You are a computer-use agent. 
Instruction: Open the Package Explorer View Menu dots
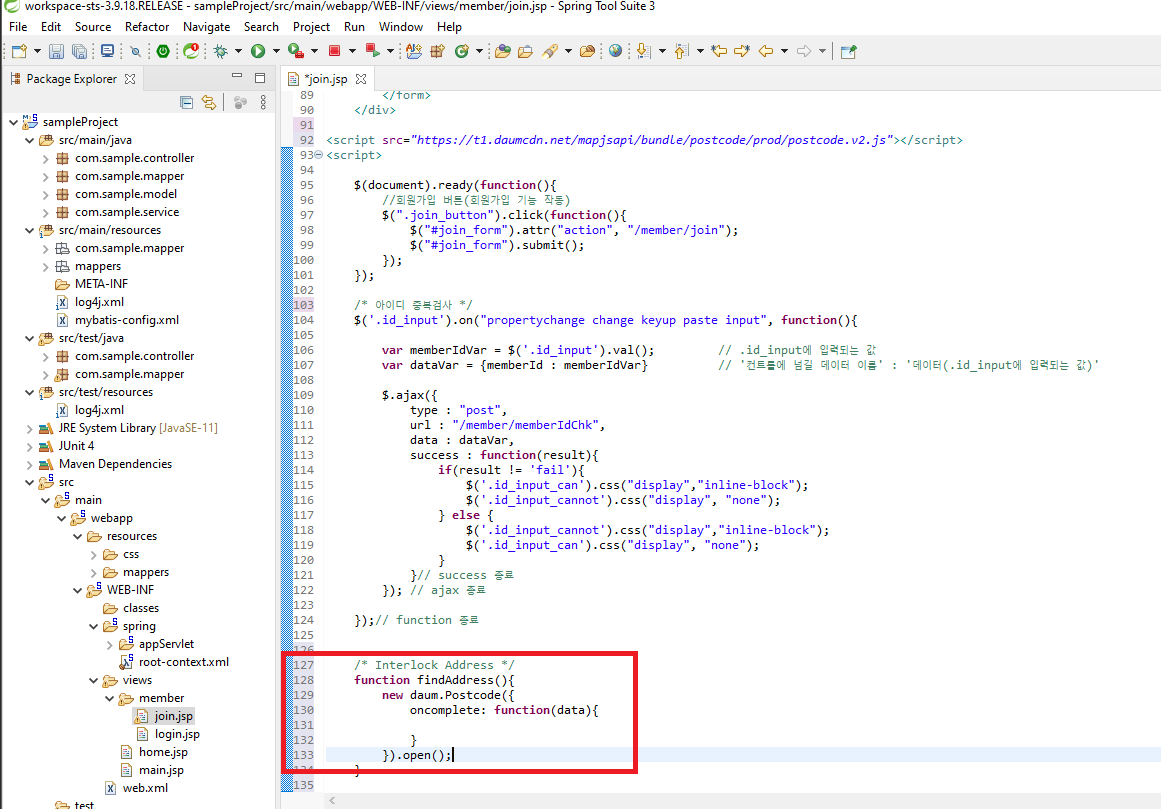[263, 102]
